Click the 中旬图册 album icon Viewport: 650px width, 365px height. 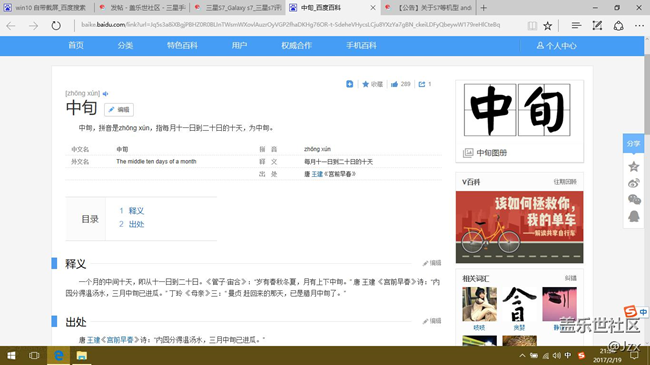click(468, 153)
